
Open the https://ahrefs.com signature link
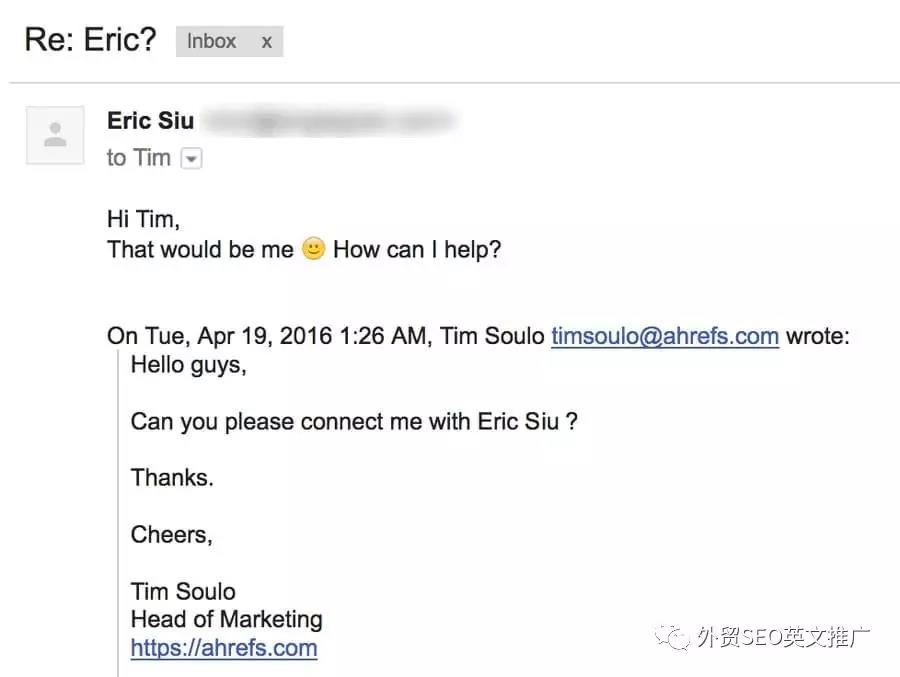[x=224, y=648]
